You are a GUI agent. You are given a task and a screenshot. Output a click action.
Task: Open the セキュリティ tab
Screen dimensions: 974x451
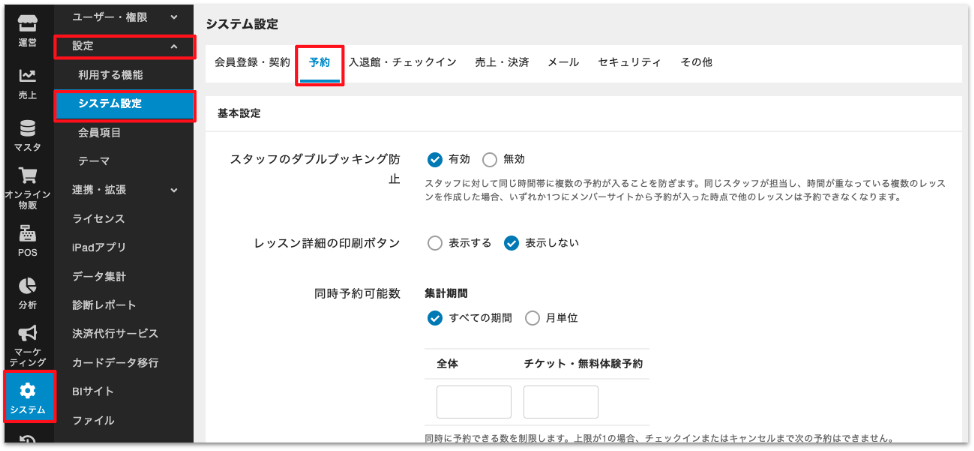[629, 62]
